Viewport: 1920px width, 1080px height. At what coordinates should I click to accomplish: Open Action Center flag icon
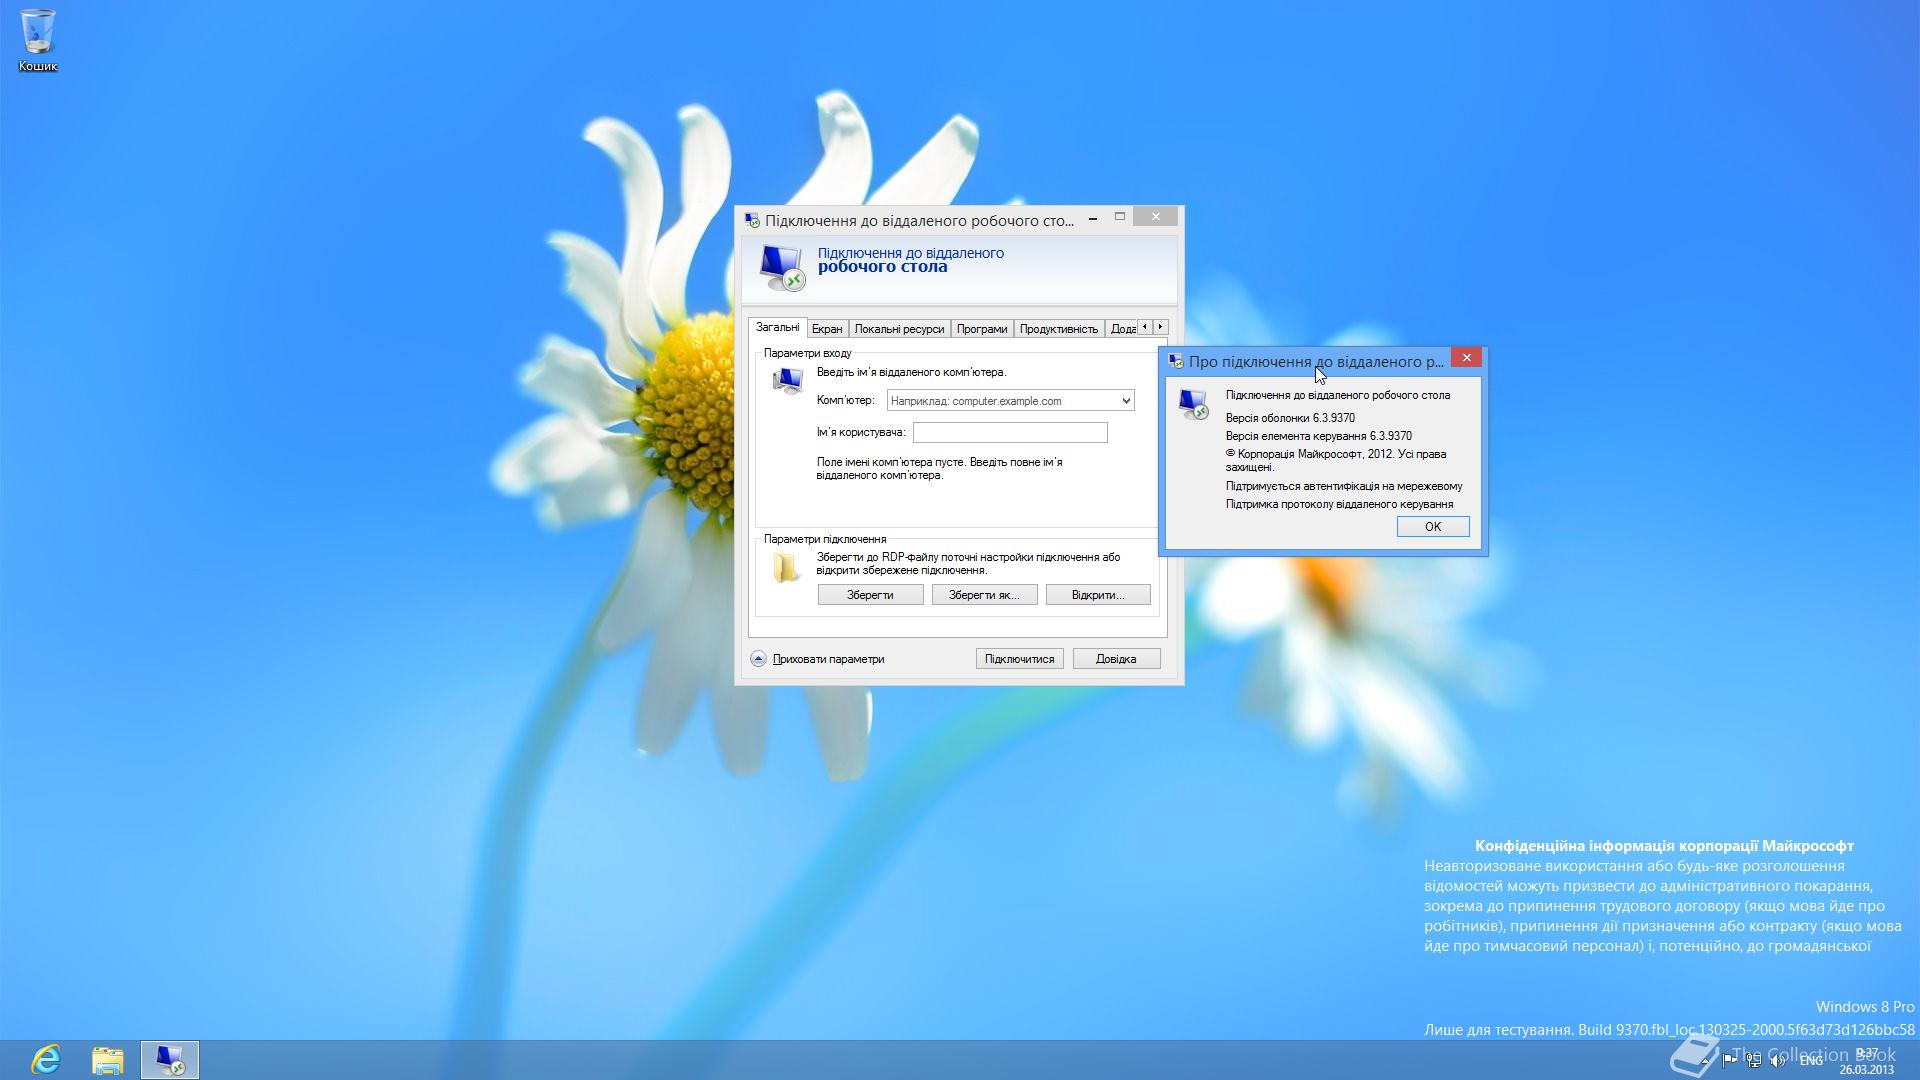pyautogui.click(x=1729, y=1060)
